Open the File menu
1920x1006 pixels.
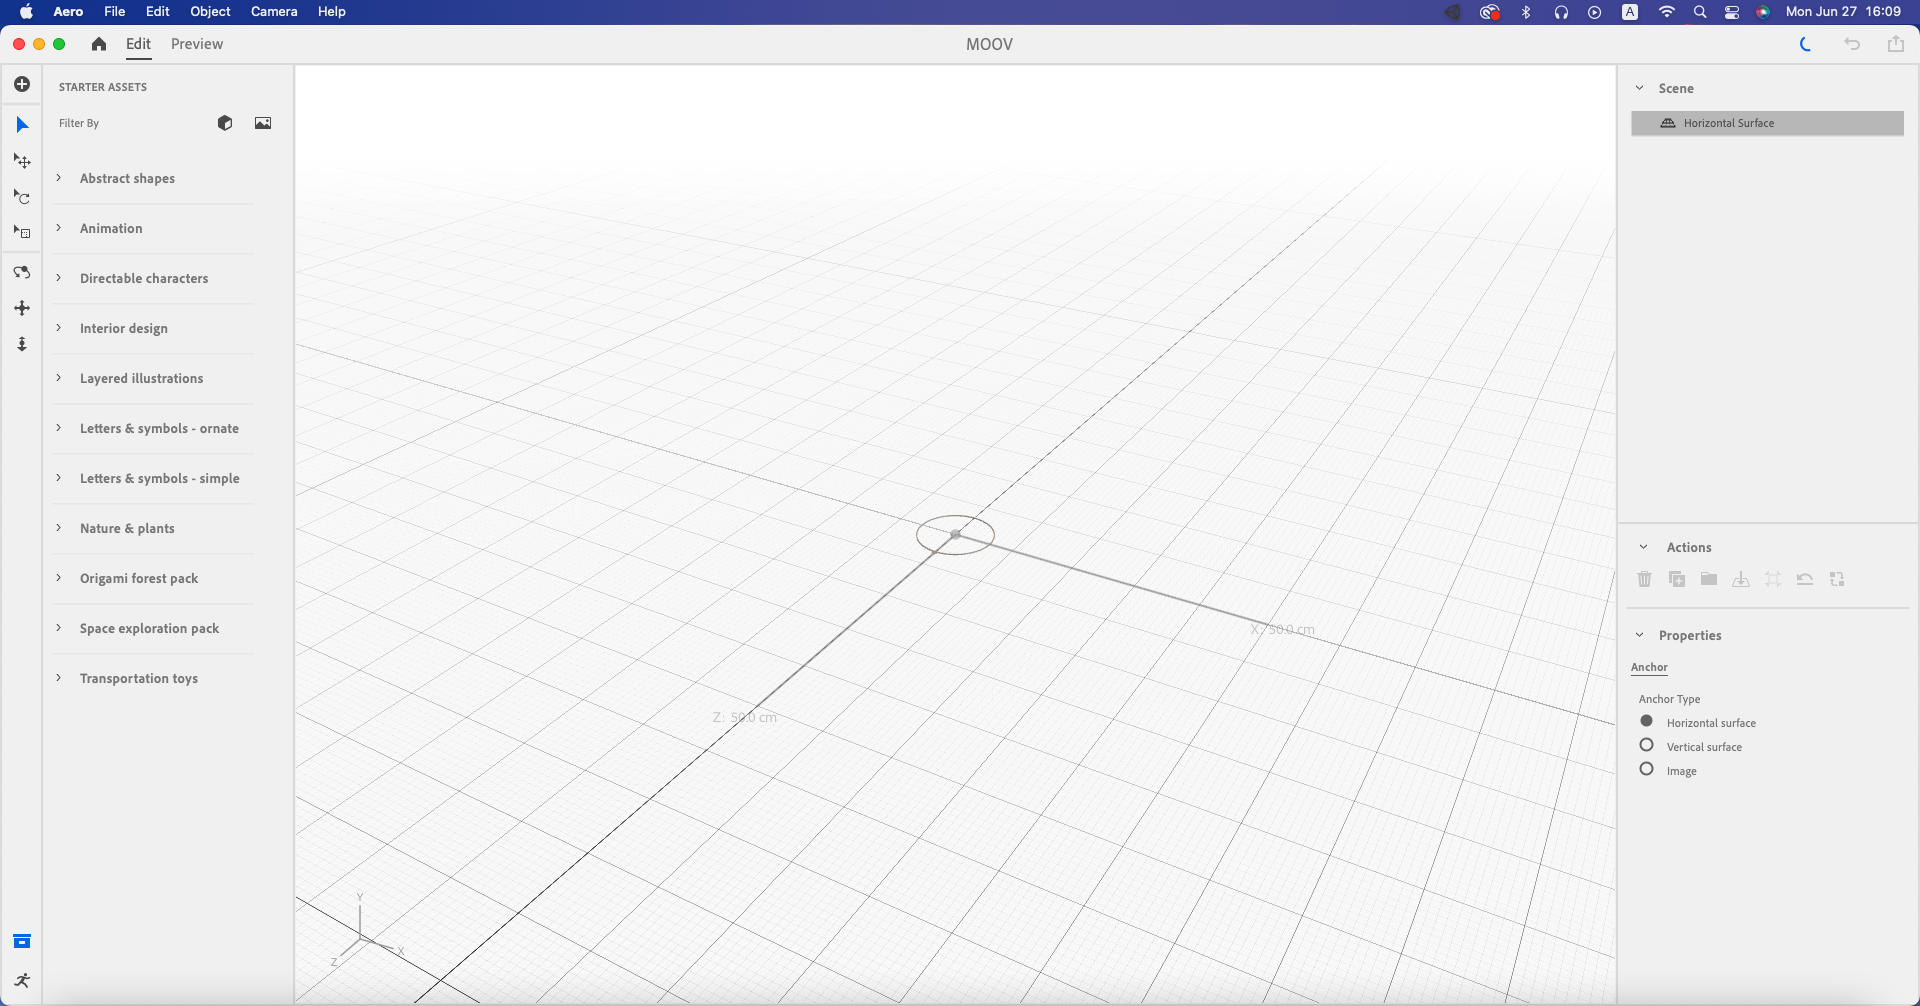[x=115, y=12]
